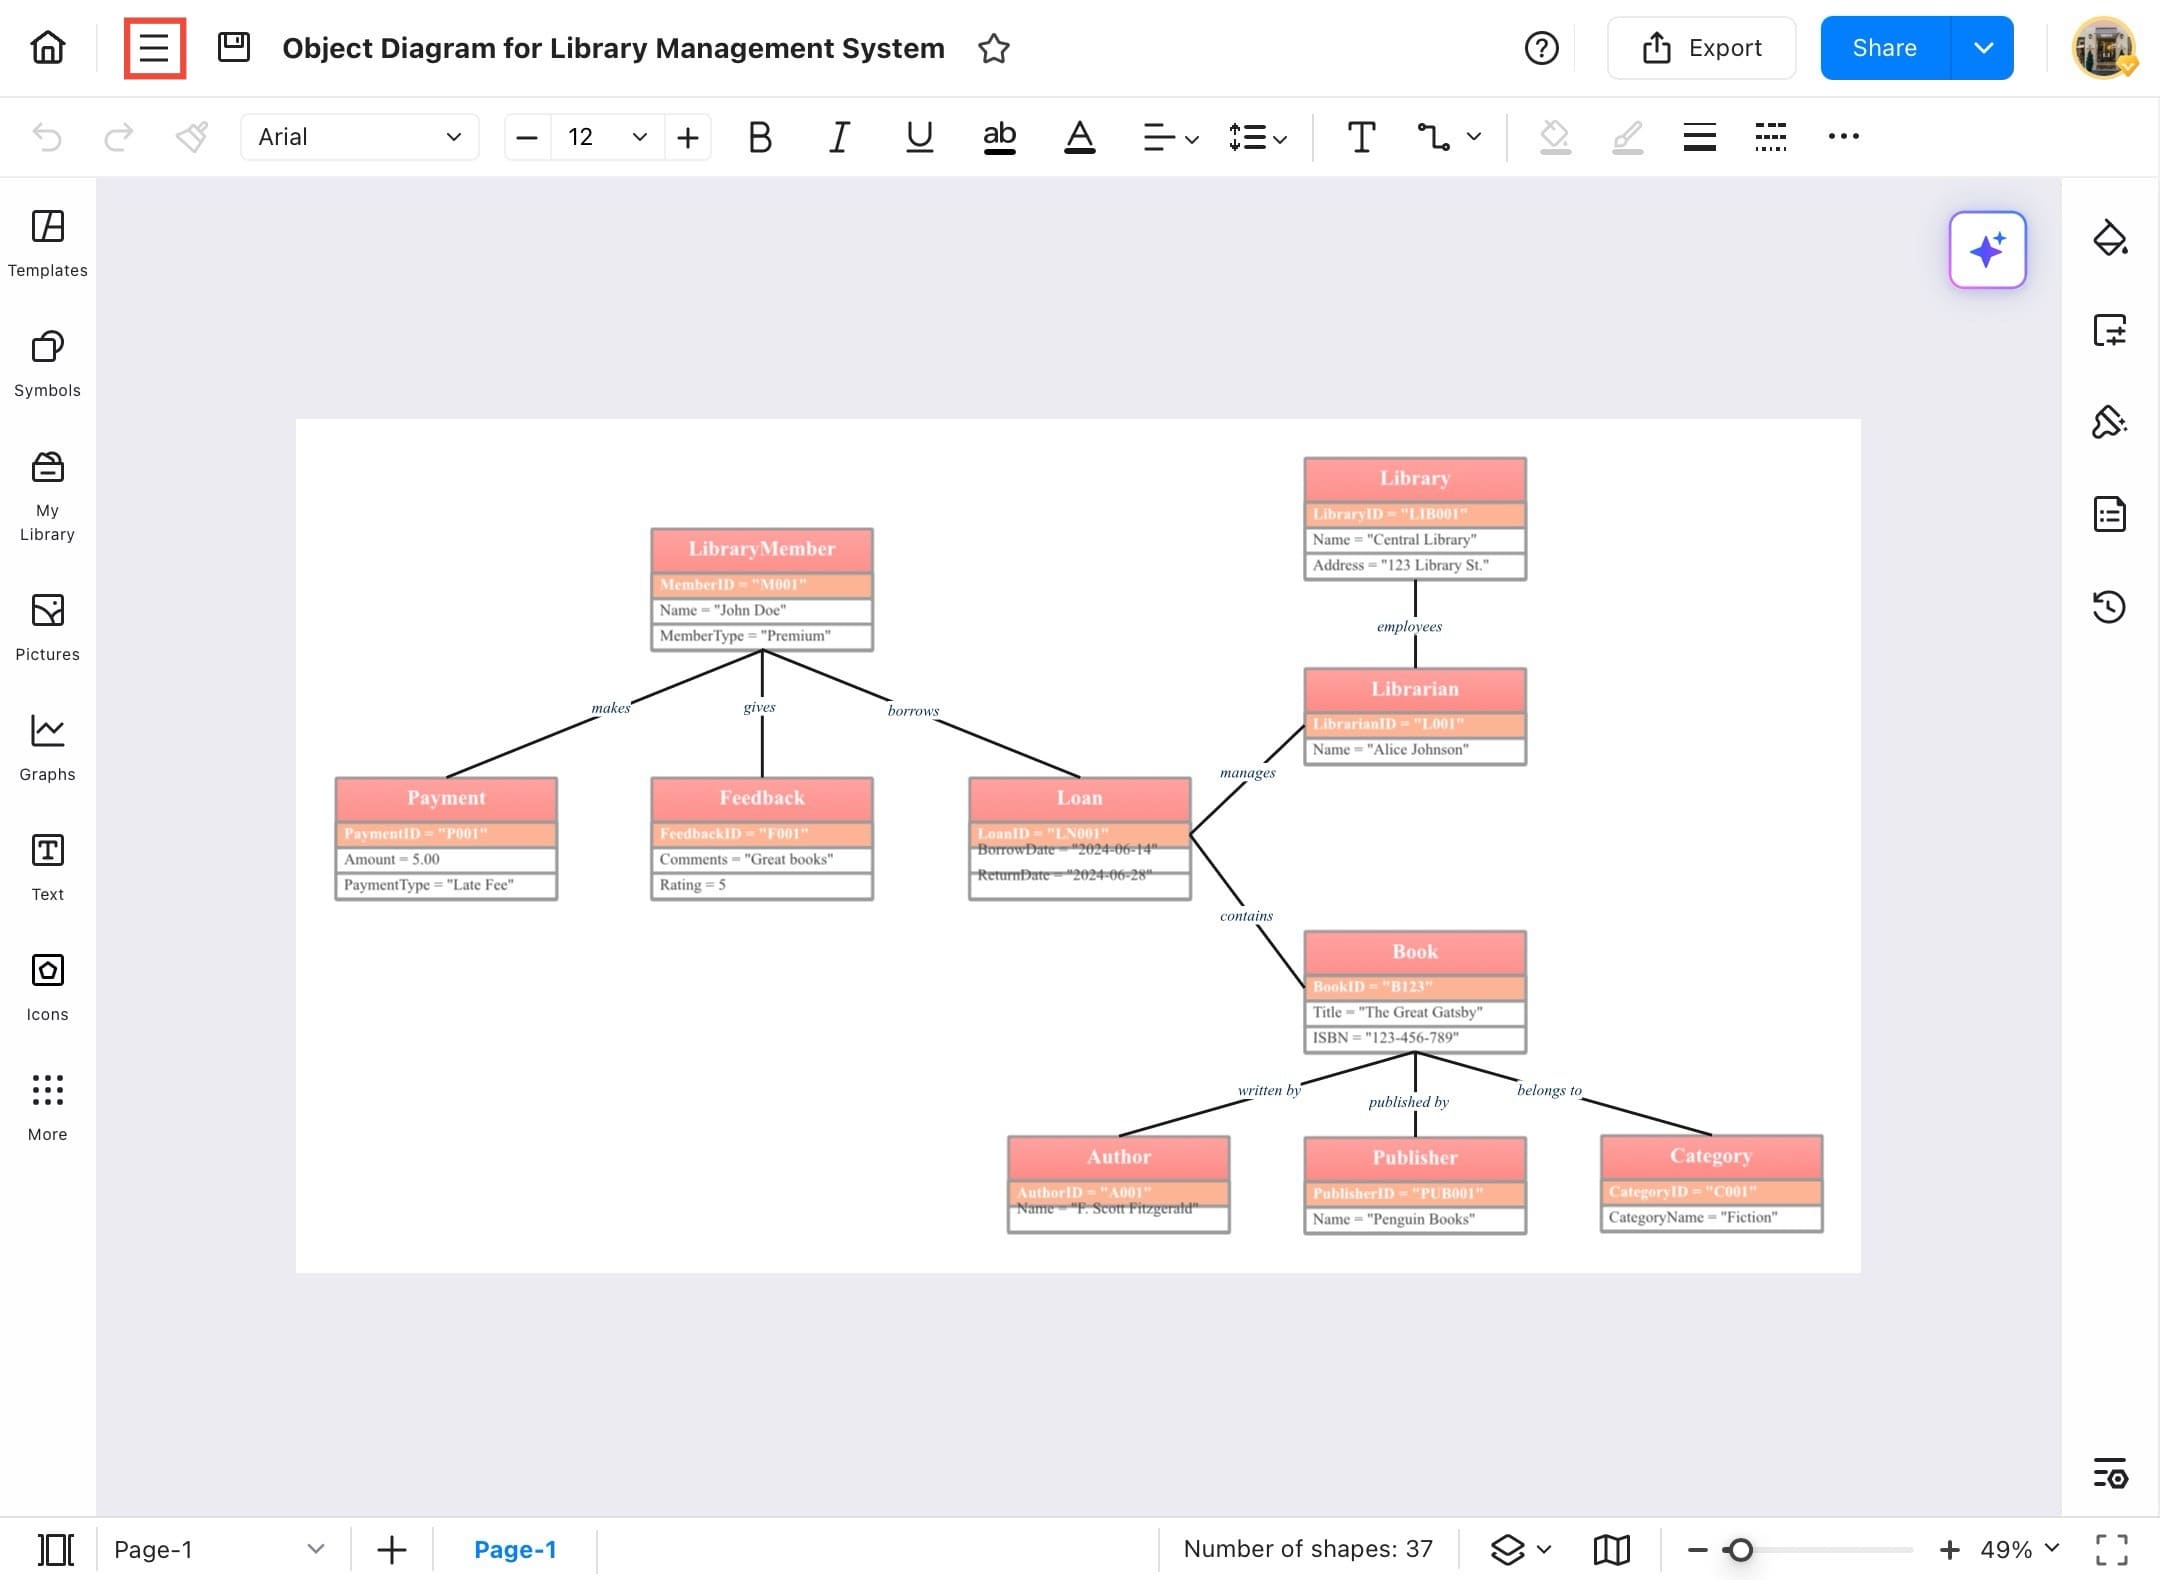2160x1580 pixels.
Task: Expand the Share button arrow menu
Action: [1983, 48]
